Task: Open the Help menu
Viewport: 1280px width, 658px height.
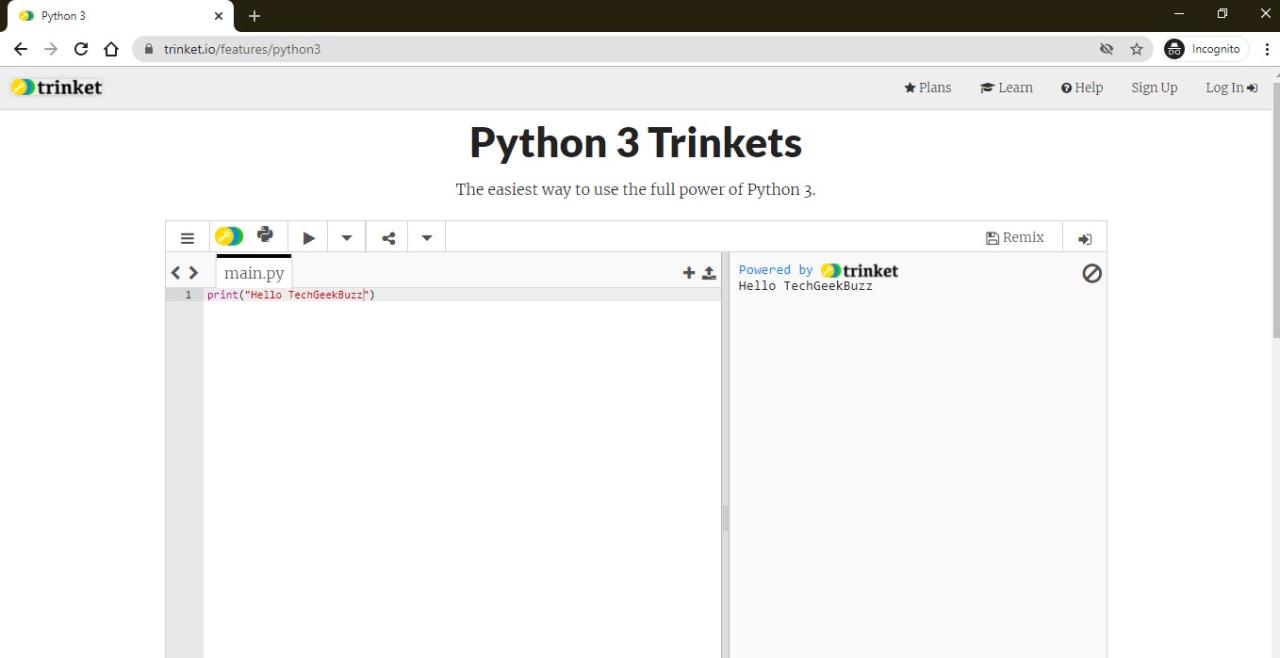Action: tap(1081, 88)
